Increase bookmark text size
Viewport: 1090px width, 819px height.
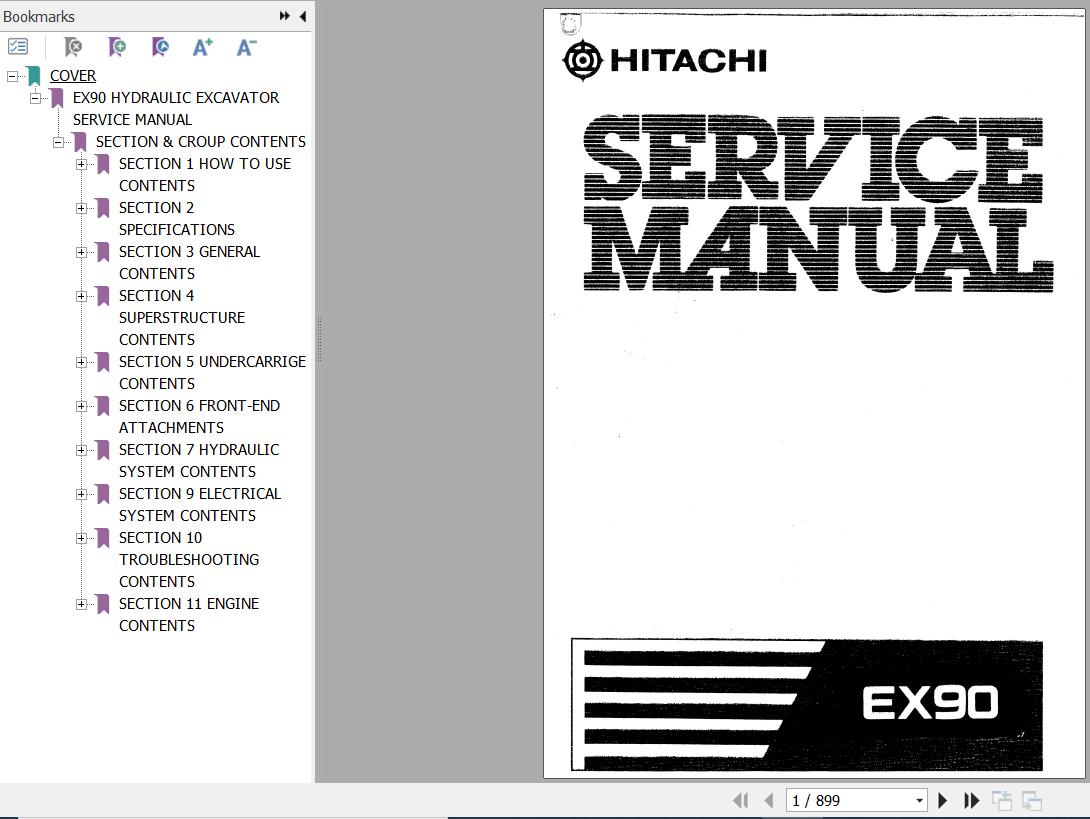click(x=202, y=47)
